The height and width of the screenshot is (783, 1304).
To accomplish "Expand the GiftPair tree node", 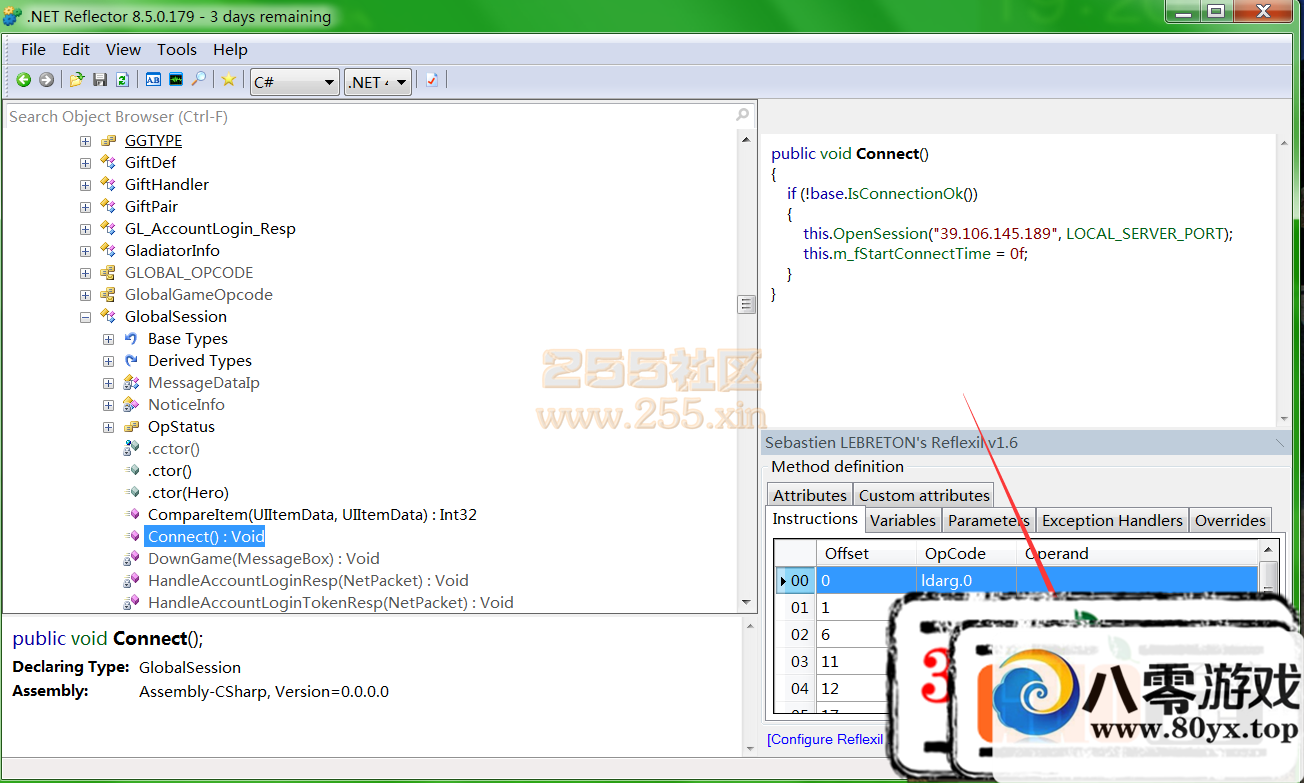I will coord(85,207).
